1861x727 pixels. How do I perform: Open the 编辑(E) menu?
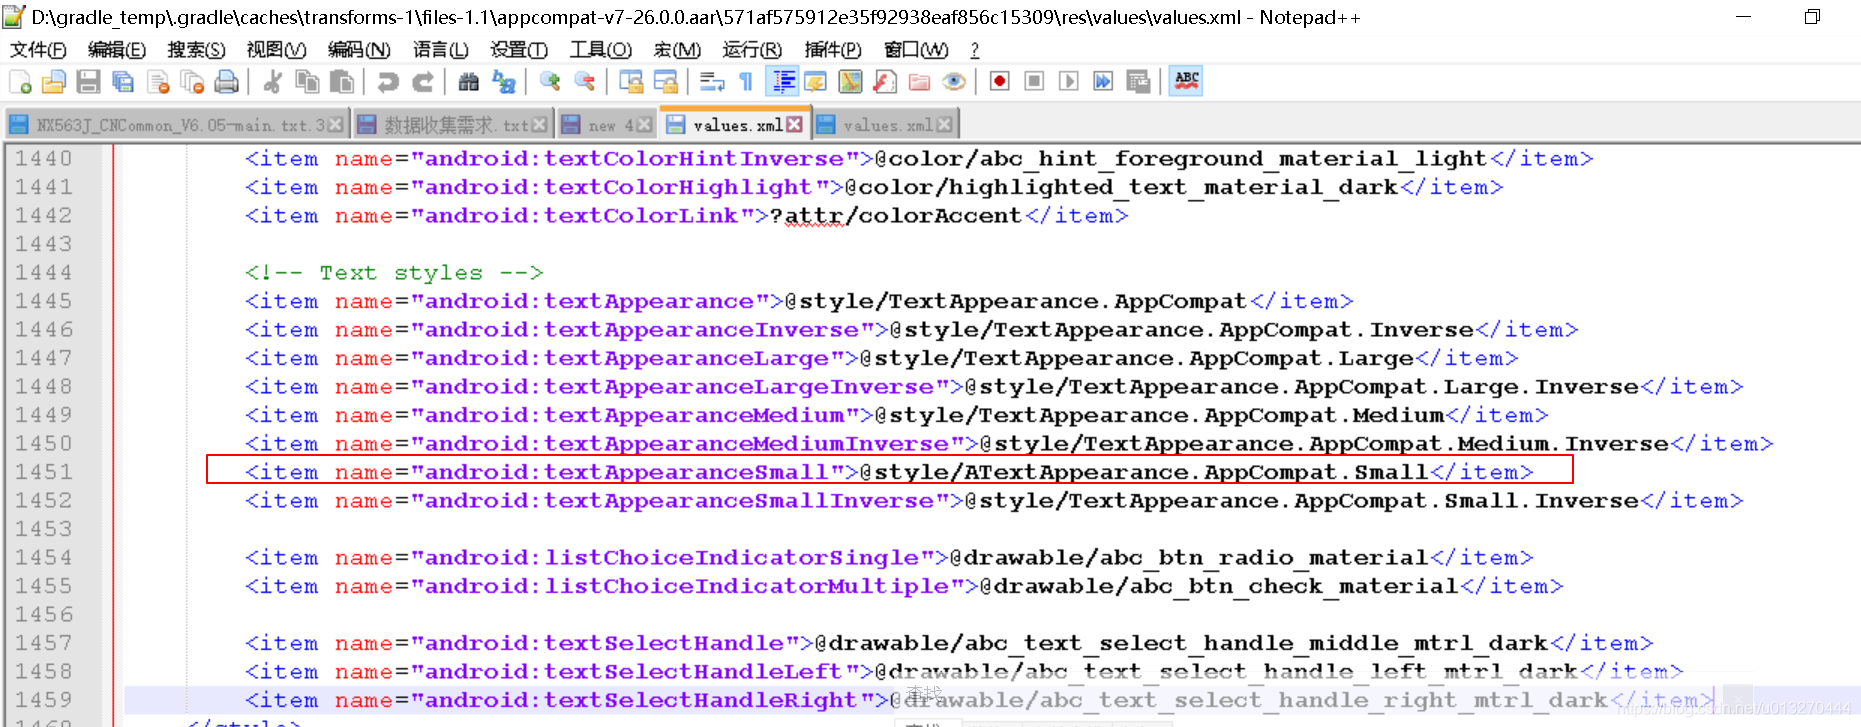[x=117, y=50]
